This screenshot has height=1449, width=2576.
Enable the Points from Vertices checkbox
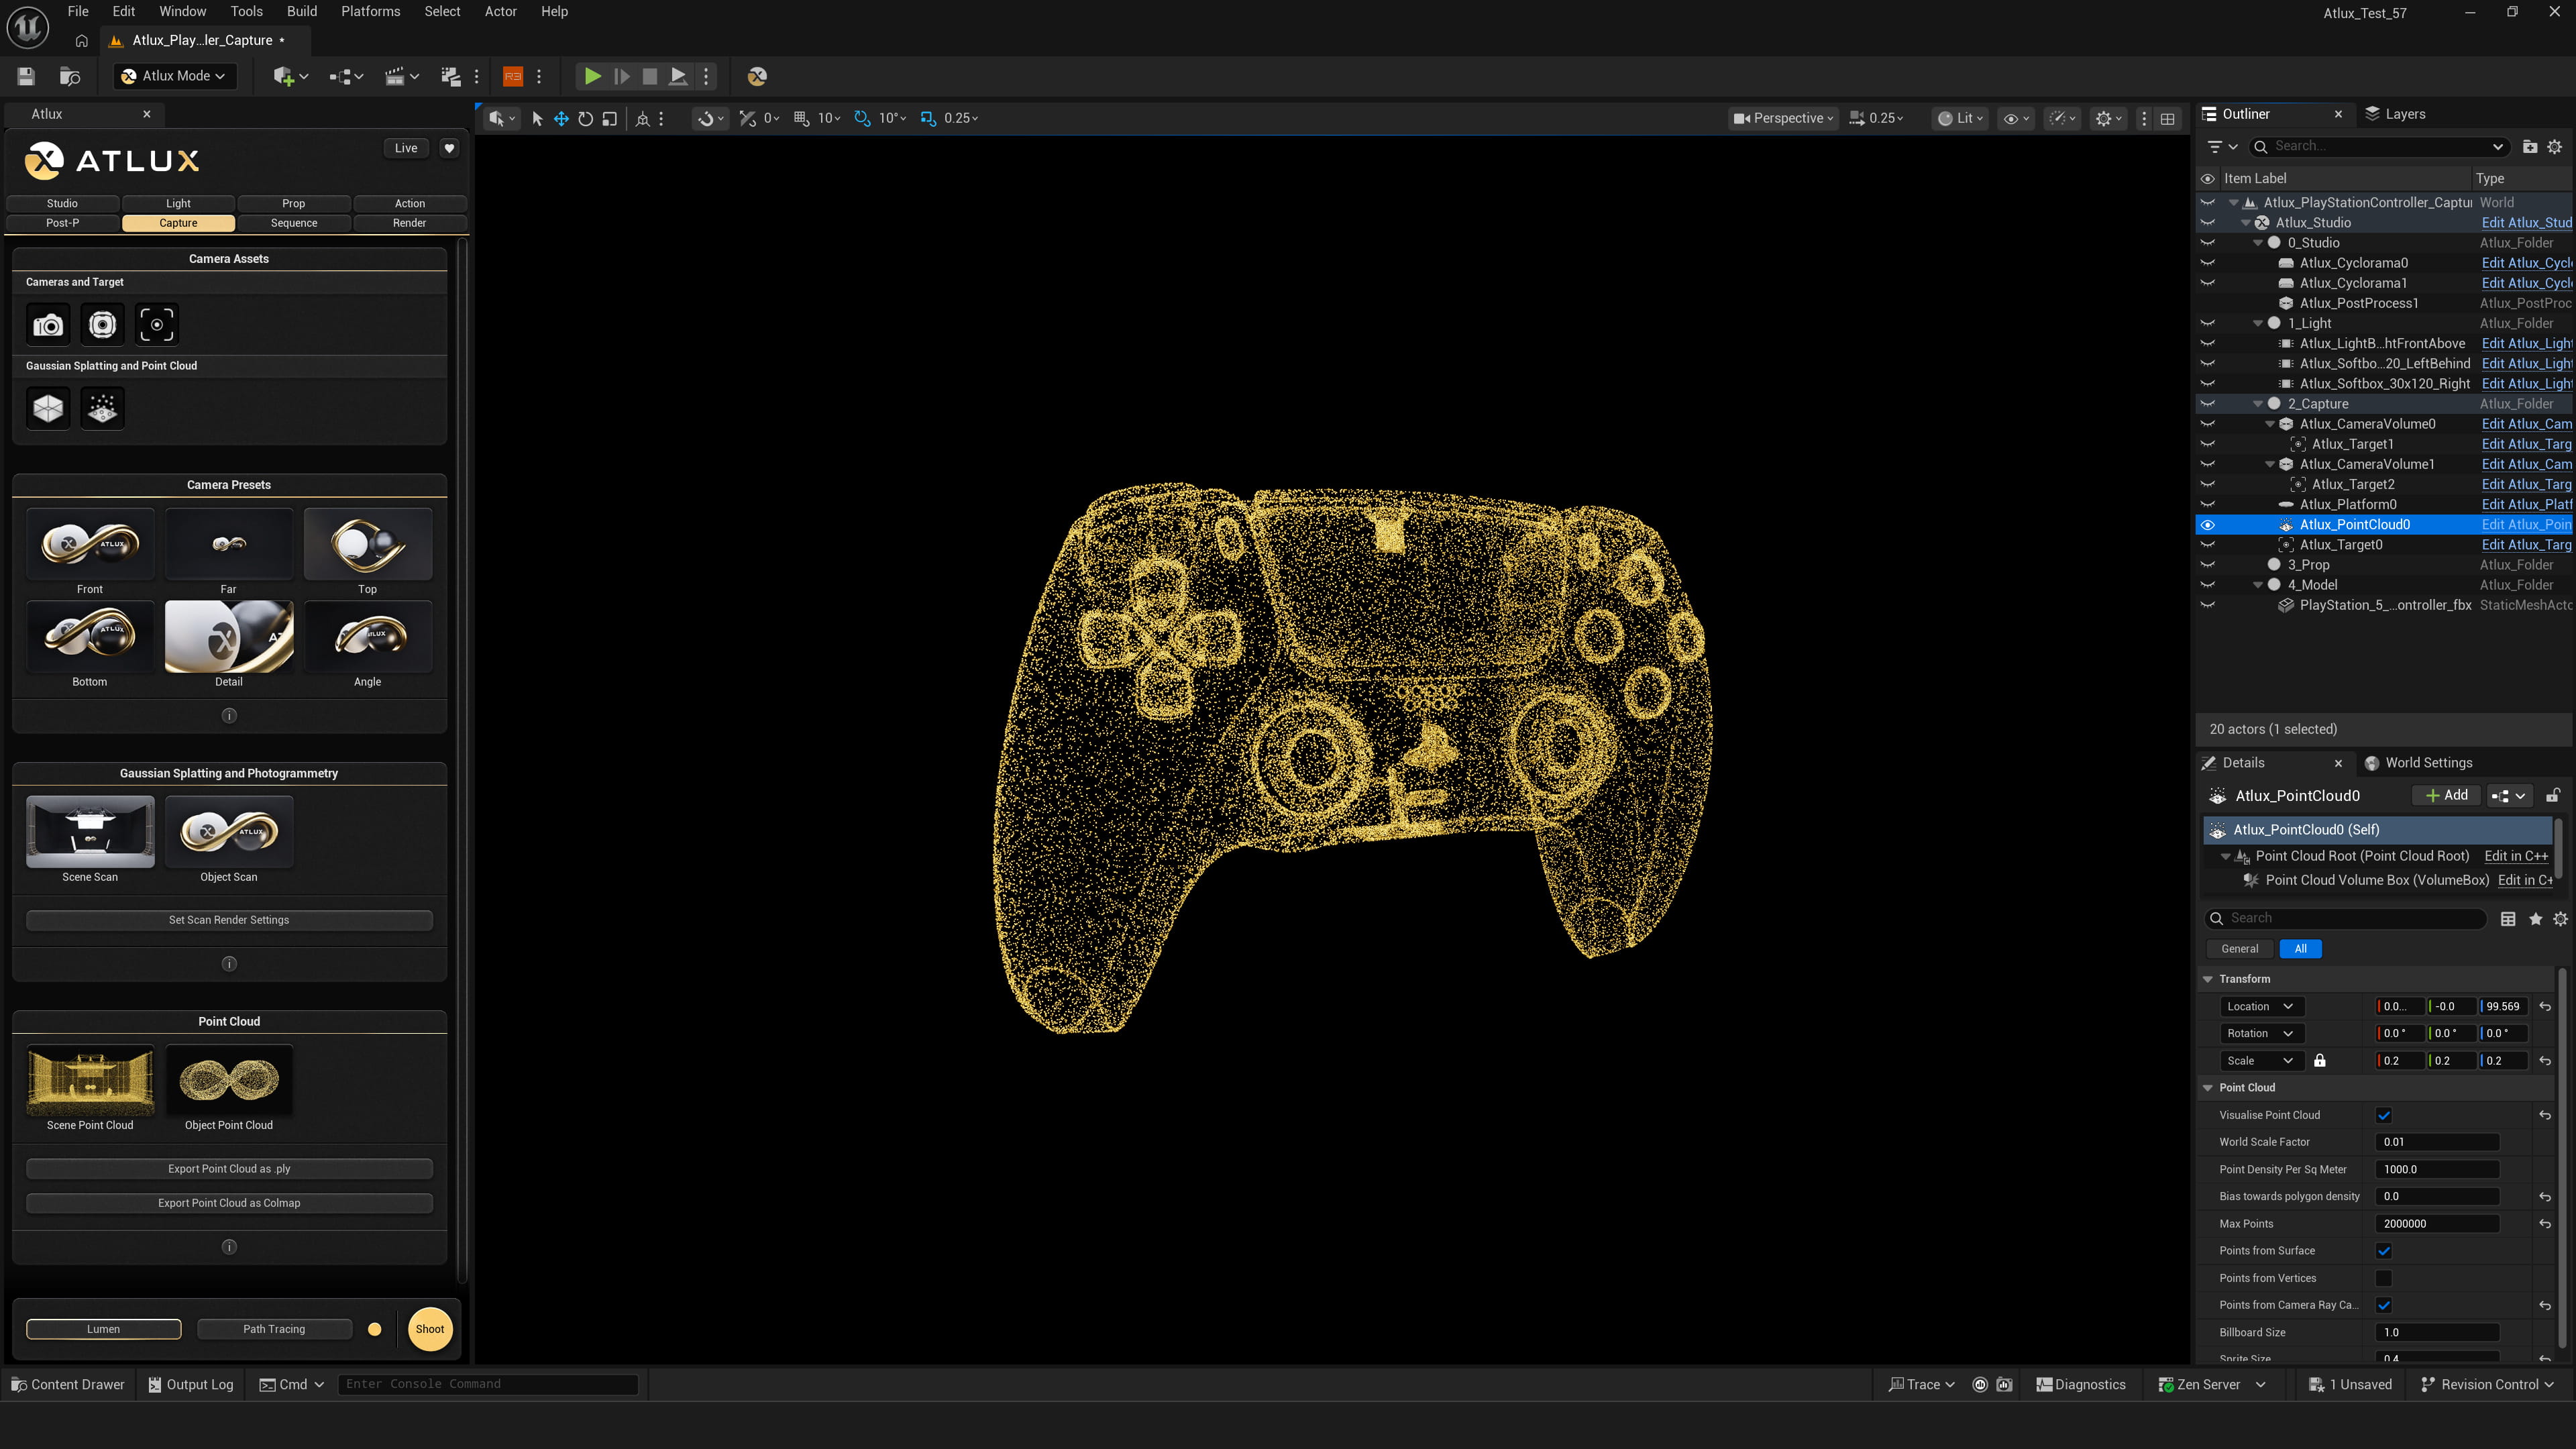point(2385,1278)
